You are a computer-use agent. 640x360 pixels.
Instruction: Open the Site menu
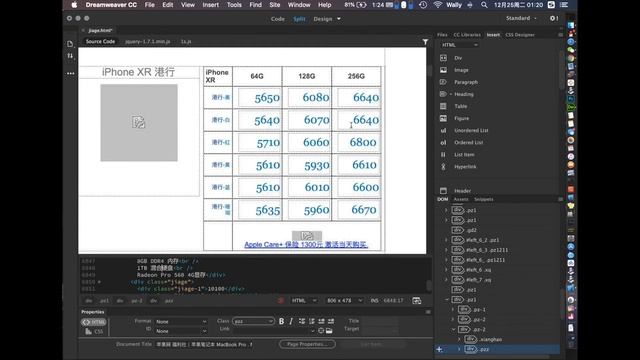[x=275, y=5]
